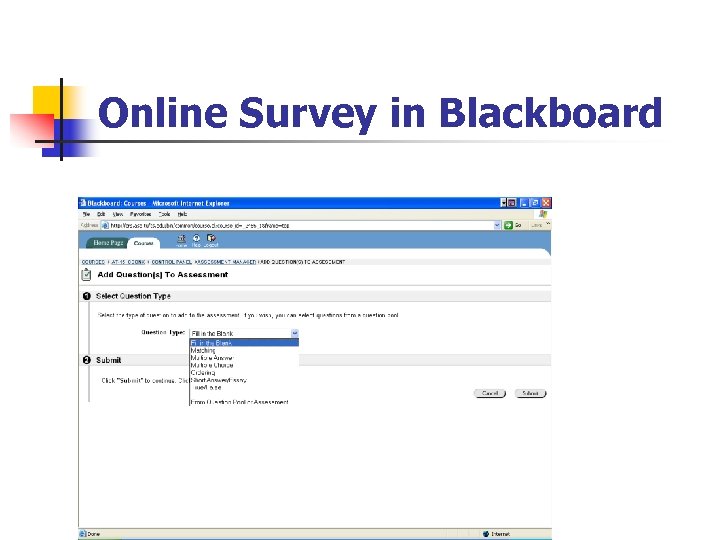Select Fill in the Blank option
The height and width of the screenshot is (540, 720).
244,343
